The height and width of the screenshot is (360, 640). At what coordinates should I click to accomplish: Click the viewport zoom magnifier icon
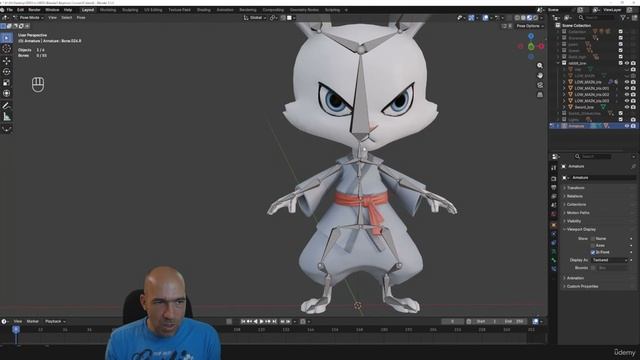pyautogui.click(x=540, y=66)
